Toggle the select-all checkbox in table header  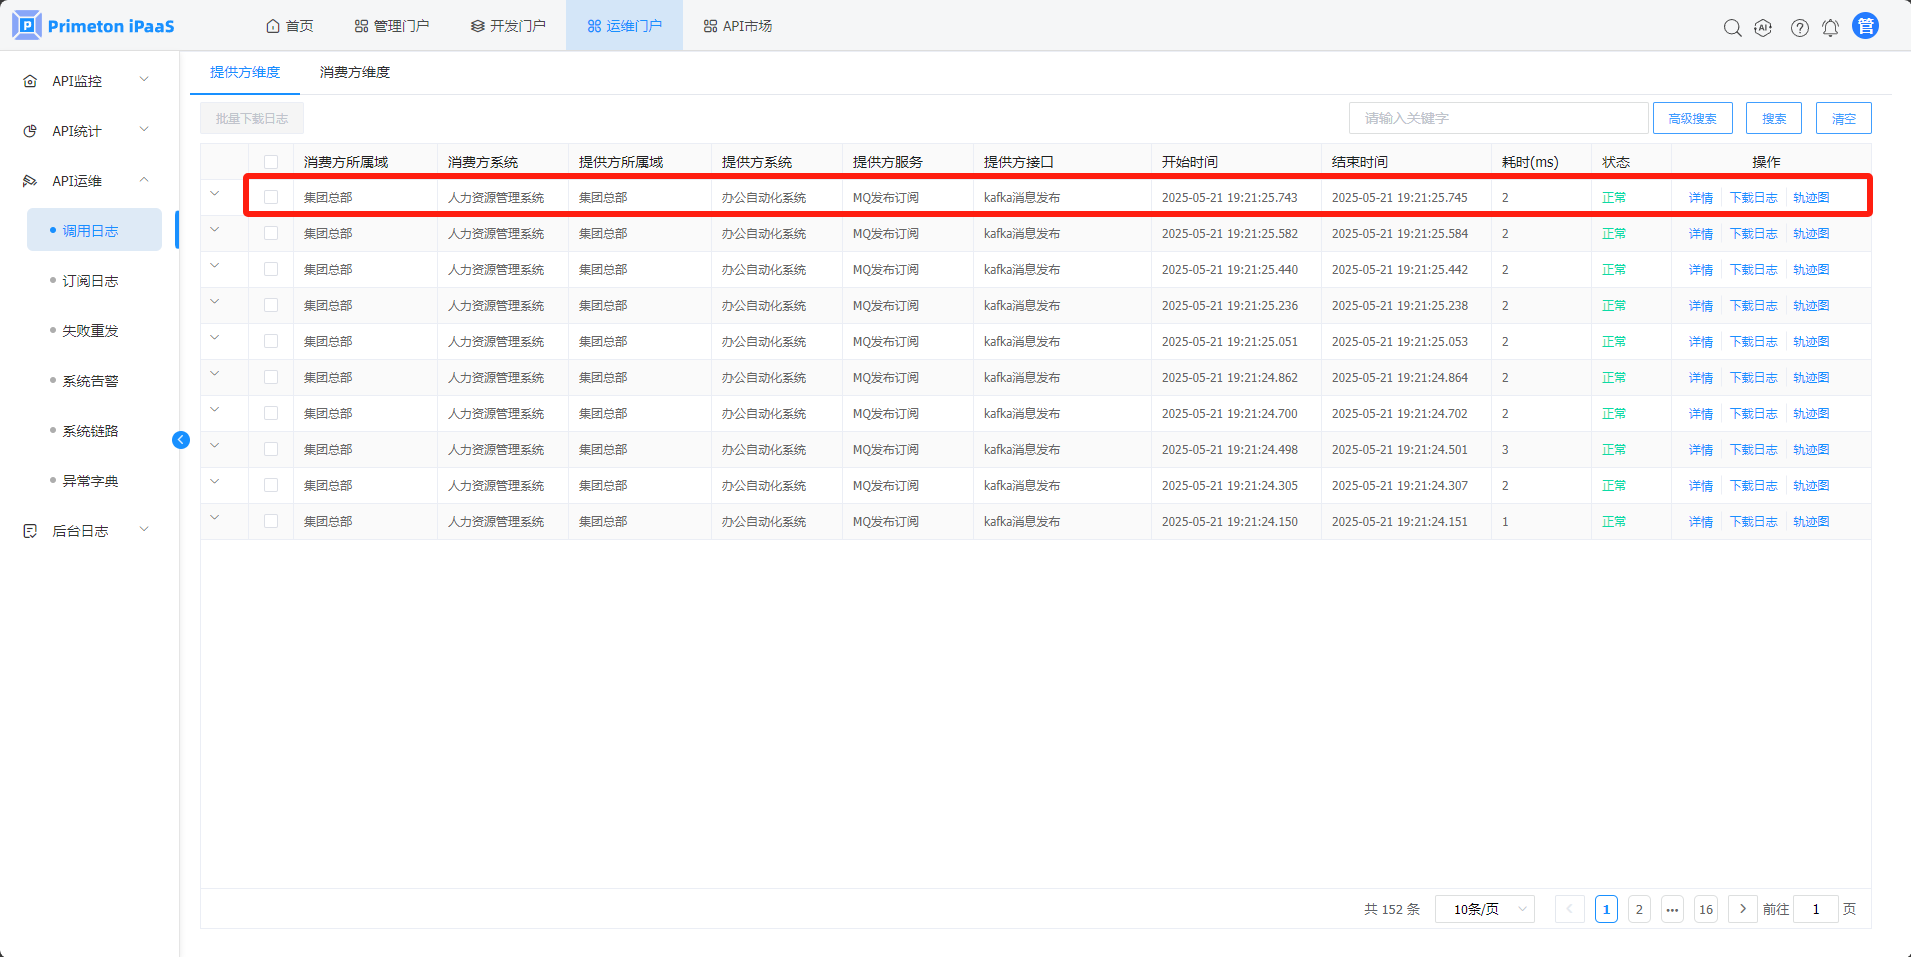pyautogui.click(x=271, y=162)
